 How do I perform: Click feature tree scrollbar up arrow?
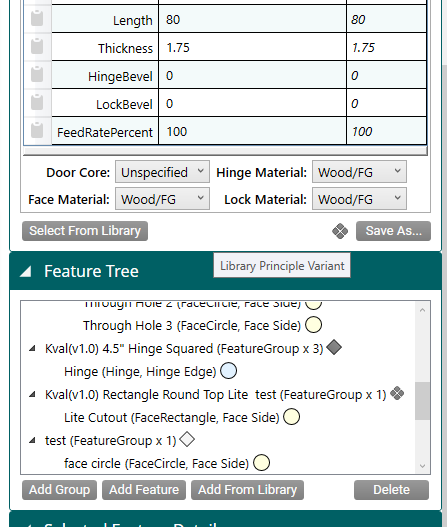(x=422, y=310)
